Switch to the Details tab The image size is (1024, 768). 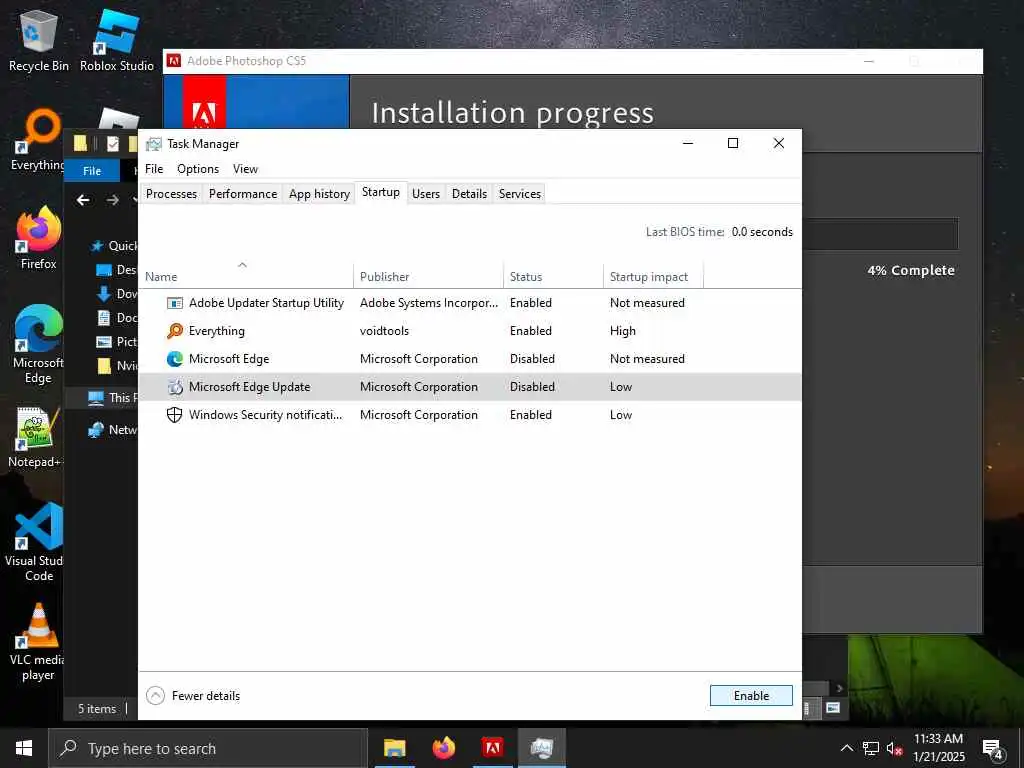tap(470, 194)
